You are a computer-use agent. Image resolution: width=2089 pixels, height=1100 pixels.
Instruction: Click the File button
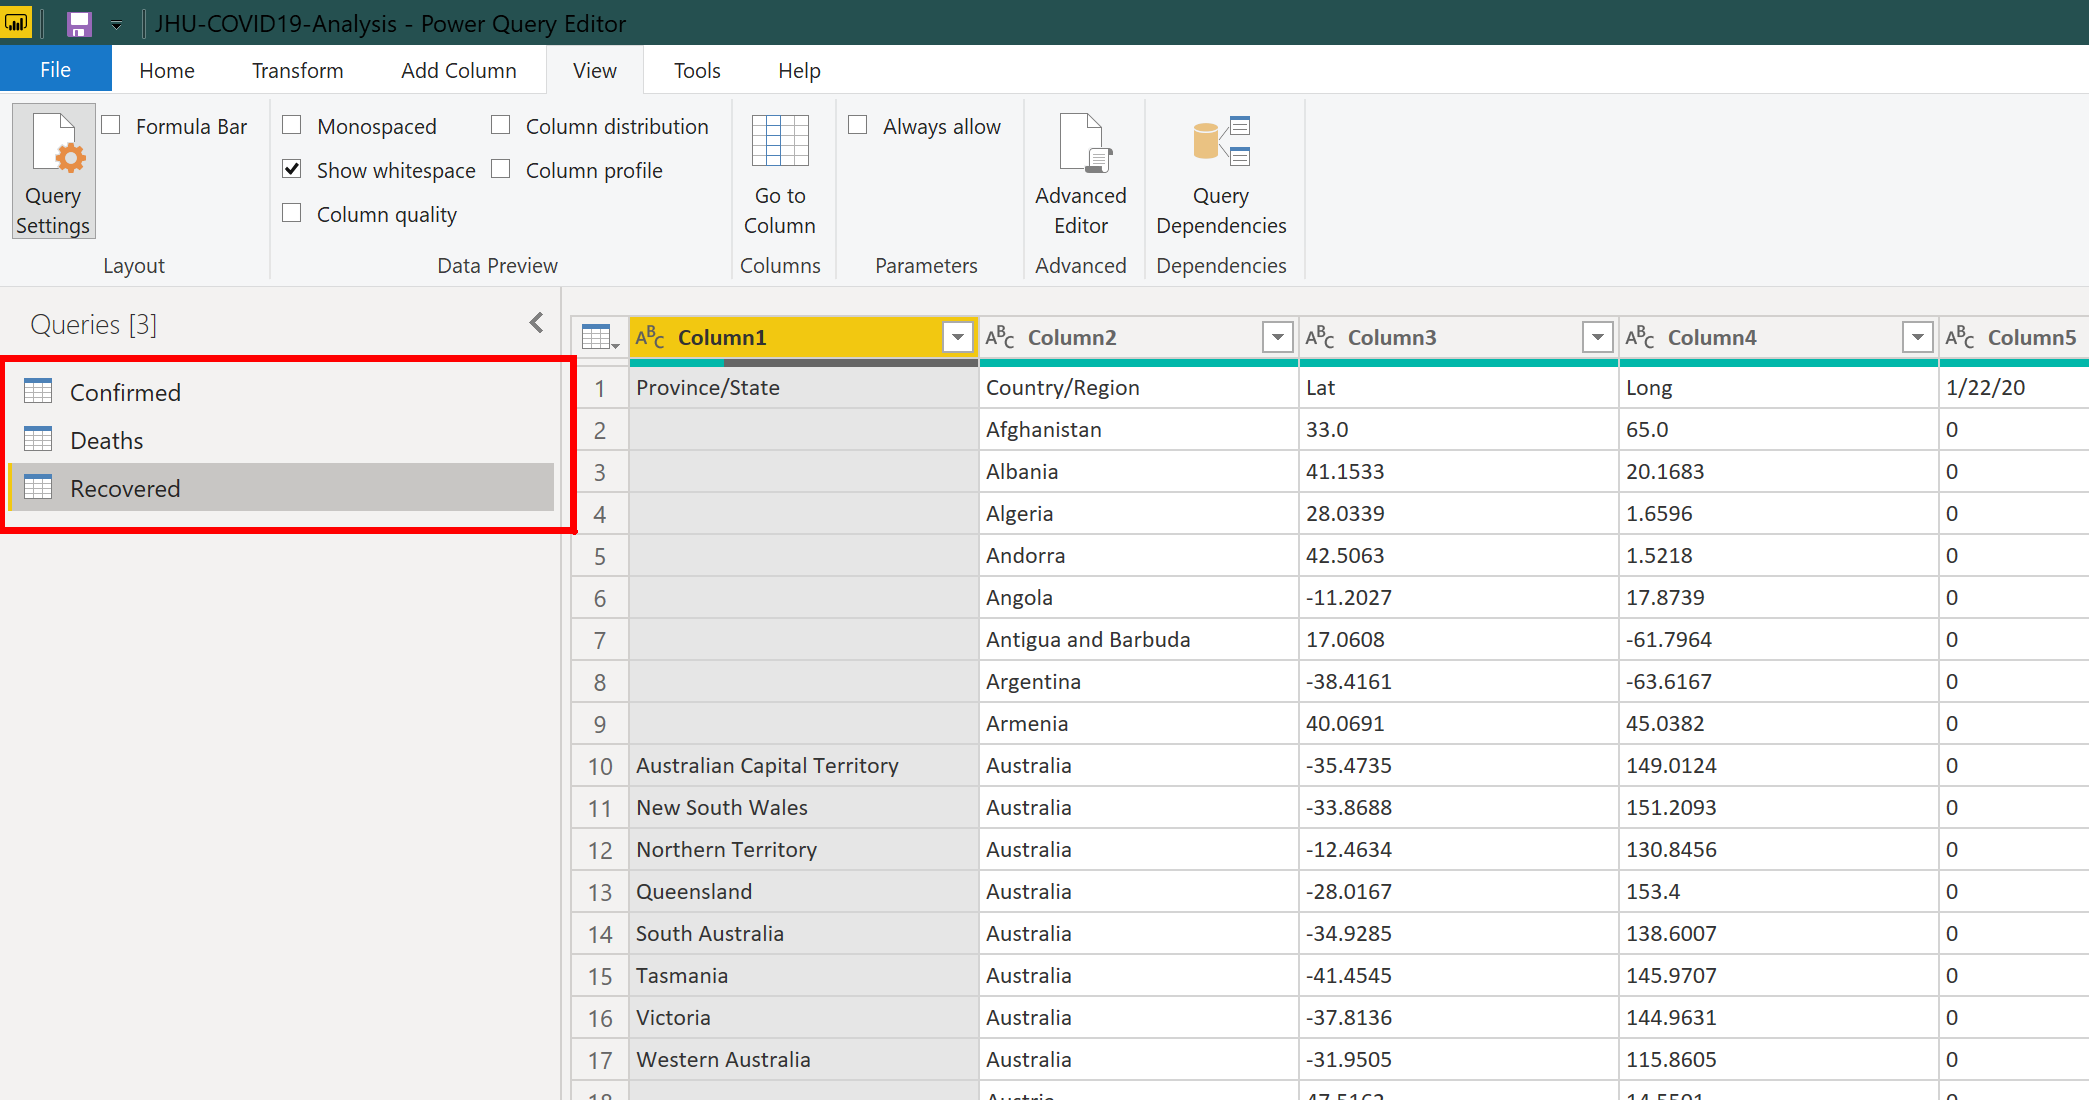[55, 70]
